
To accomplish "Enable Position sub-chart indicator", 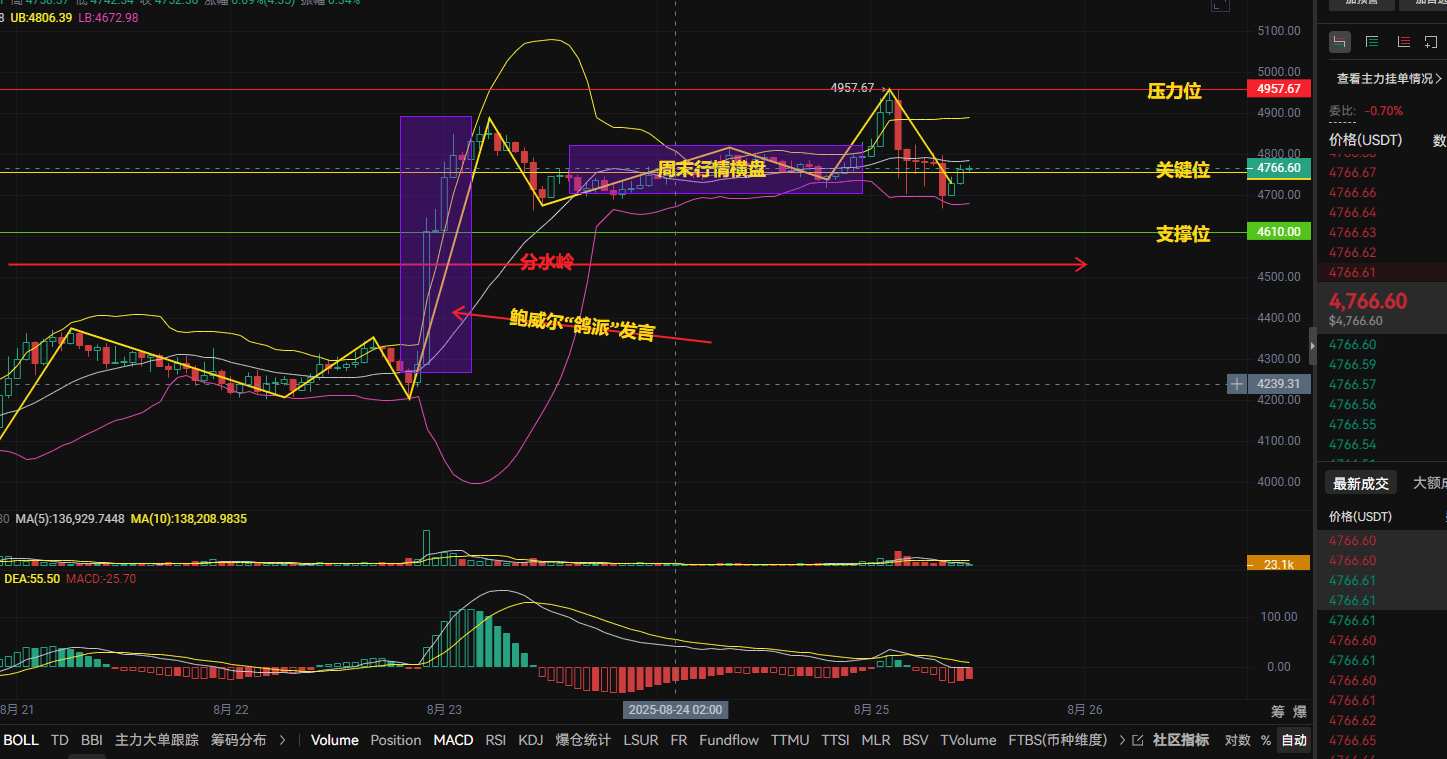I will click(x=396, y=740).
